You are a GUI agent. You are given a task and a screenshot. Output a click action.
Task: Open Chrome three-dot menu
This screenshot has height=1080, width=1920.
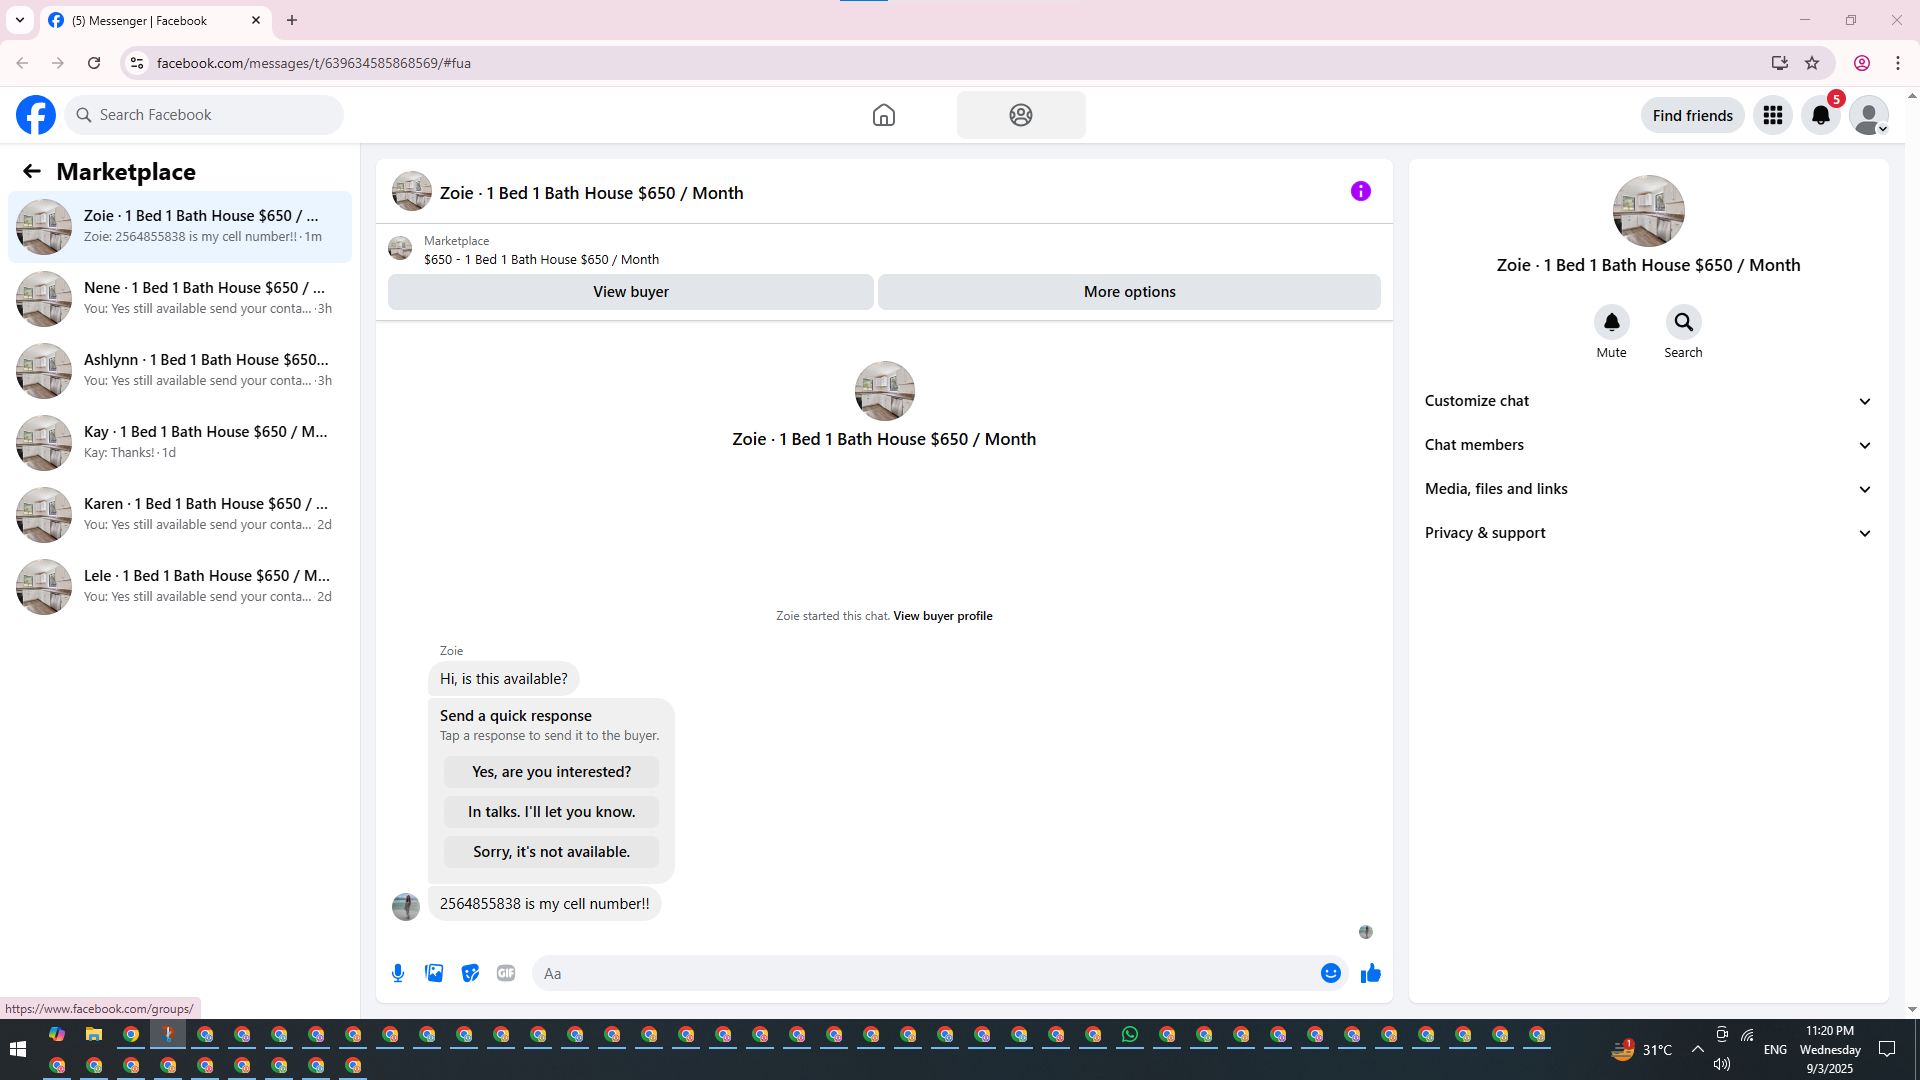1898,63
